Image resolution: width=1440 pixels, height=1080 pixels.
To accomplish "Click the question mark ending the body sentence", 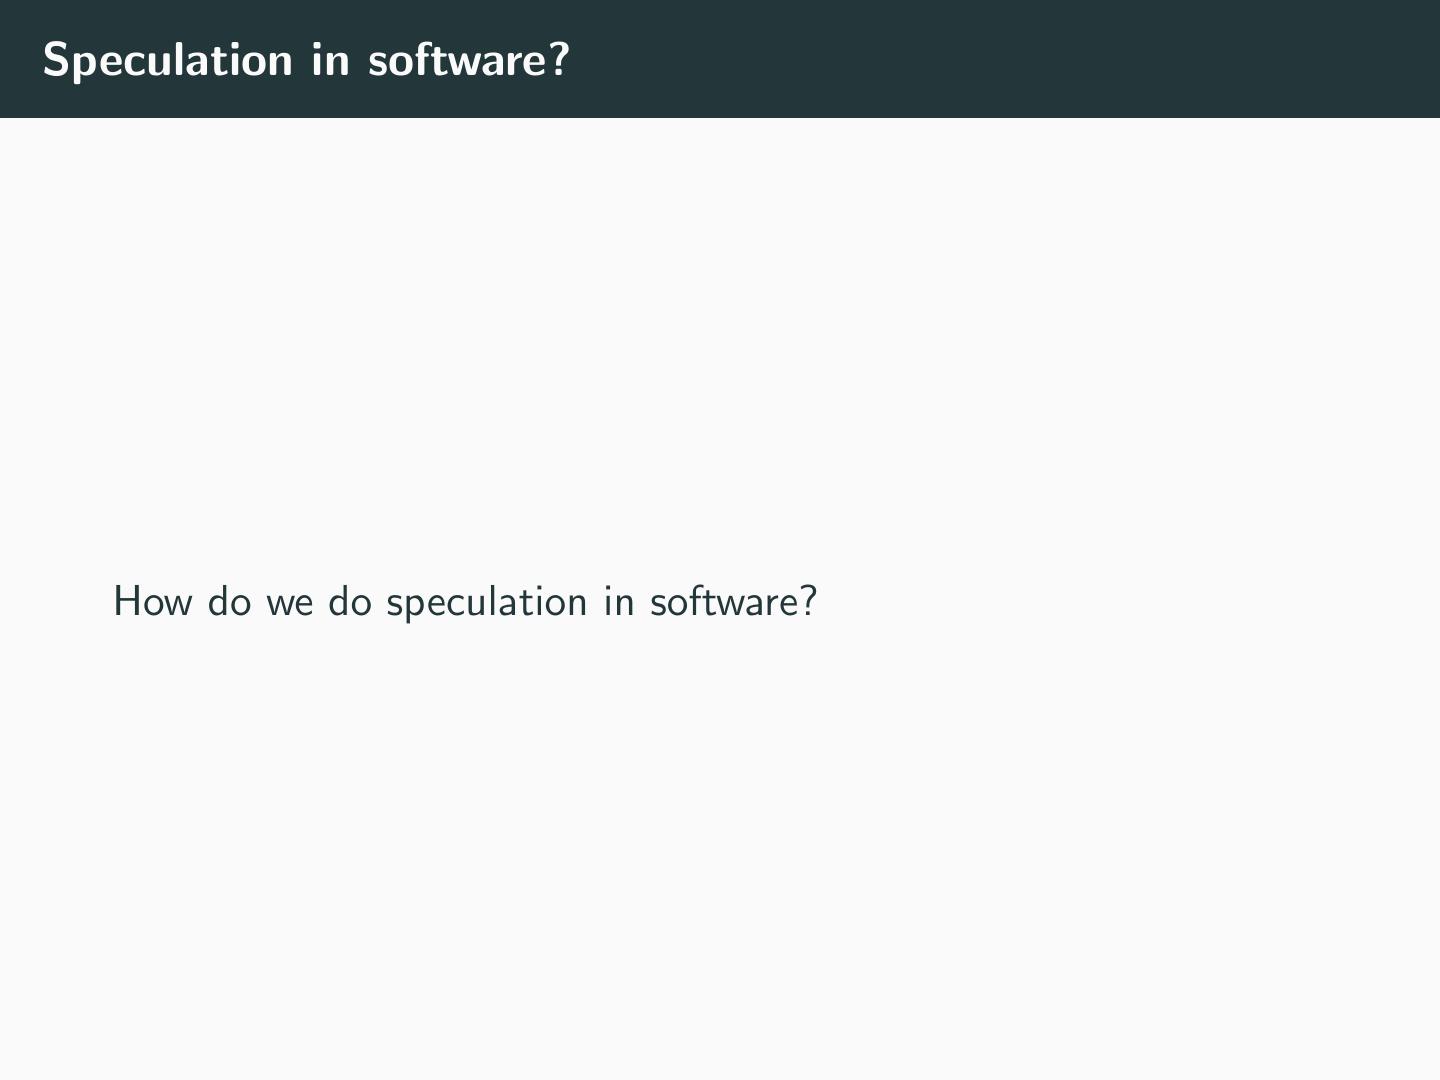I will (x=809, y=601).
